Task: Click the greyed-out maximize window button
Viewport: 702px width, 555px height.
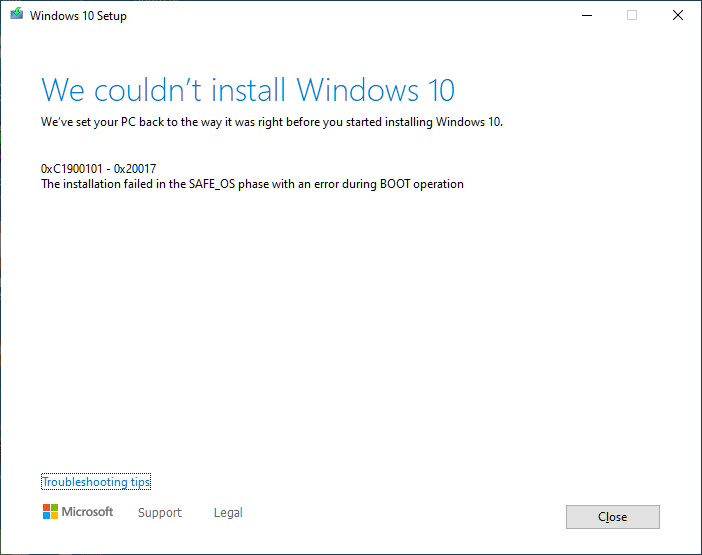Action: click(x=632, y=15)
